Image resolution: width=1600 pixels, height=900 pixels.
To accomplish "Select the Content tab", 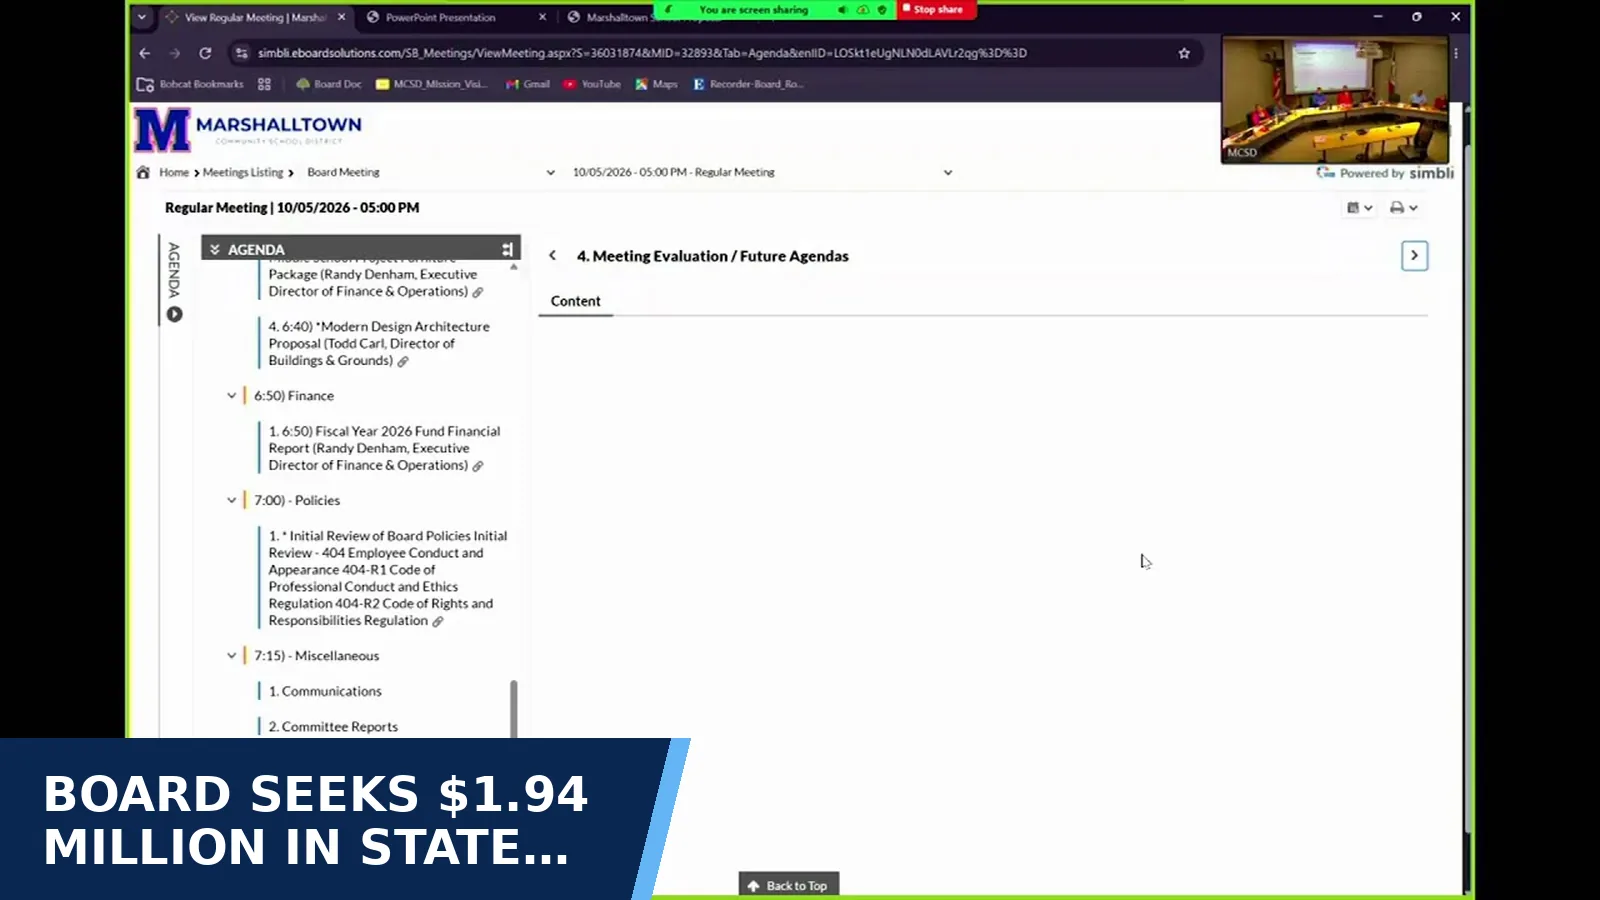I will (576, 301).
